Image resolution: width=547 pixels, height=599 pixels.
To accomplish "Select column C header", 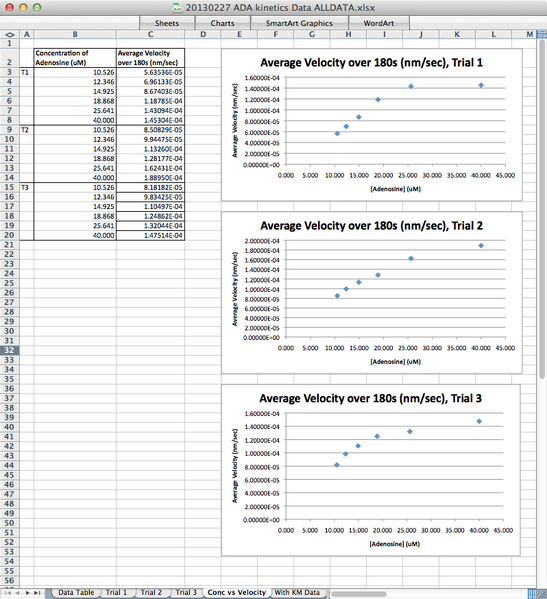I will point(151,34).
